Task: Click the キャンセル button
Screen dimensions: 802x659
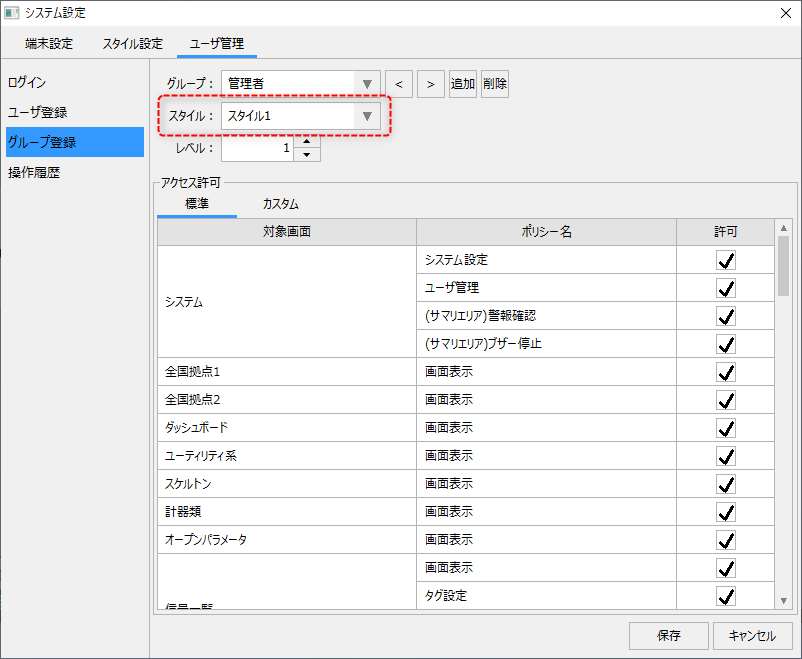Action: point(752,635)
